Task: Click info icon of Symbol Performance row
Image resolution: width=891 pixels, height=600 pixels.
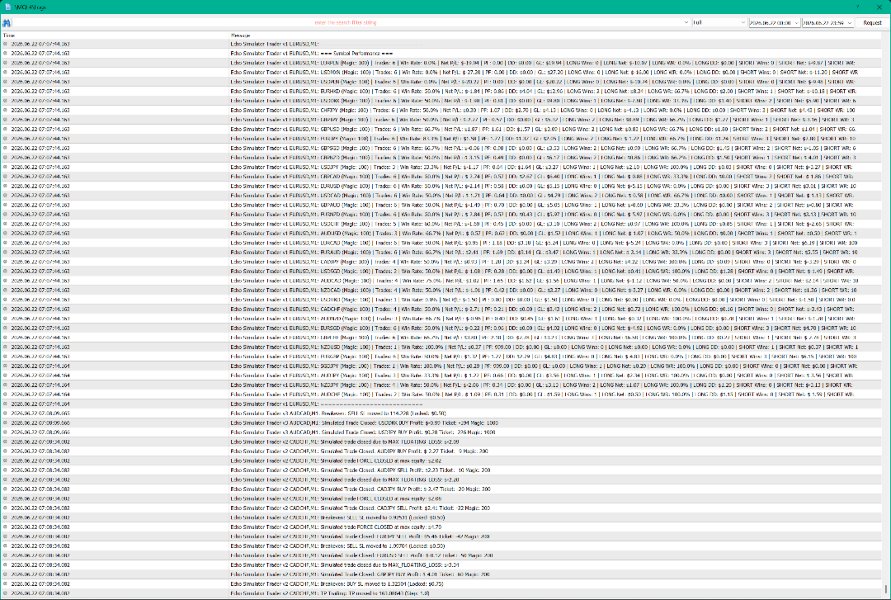Action: [6, 53]
